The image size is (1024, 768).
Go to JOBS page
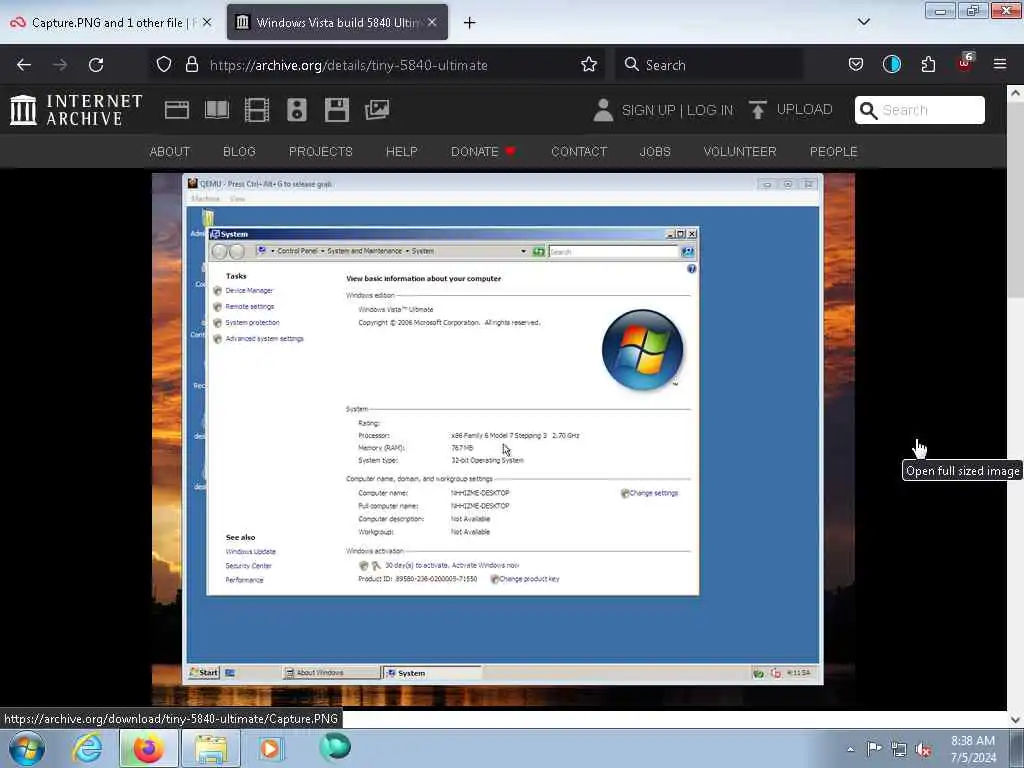click(655, 152)
